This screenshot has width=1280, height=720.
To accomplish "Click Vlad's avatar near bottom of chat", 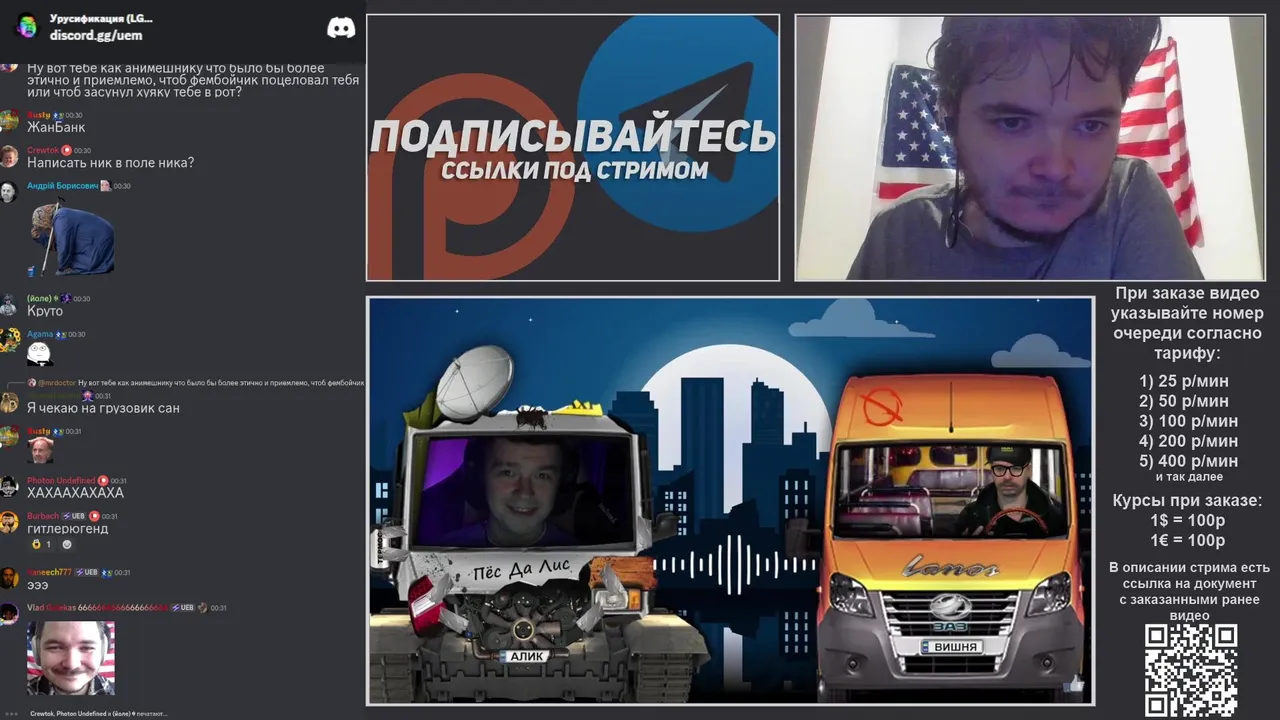I will (x=9, y=613).
